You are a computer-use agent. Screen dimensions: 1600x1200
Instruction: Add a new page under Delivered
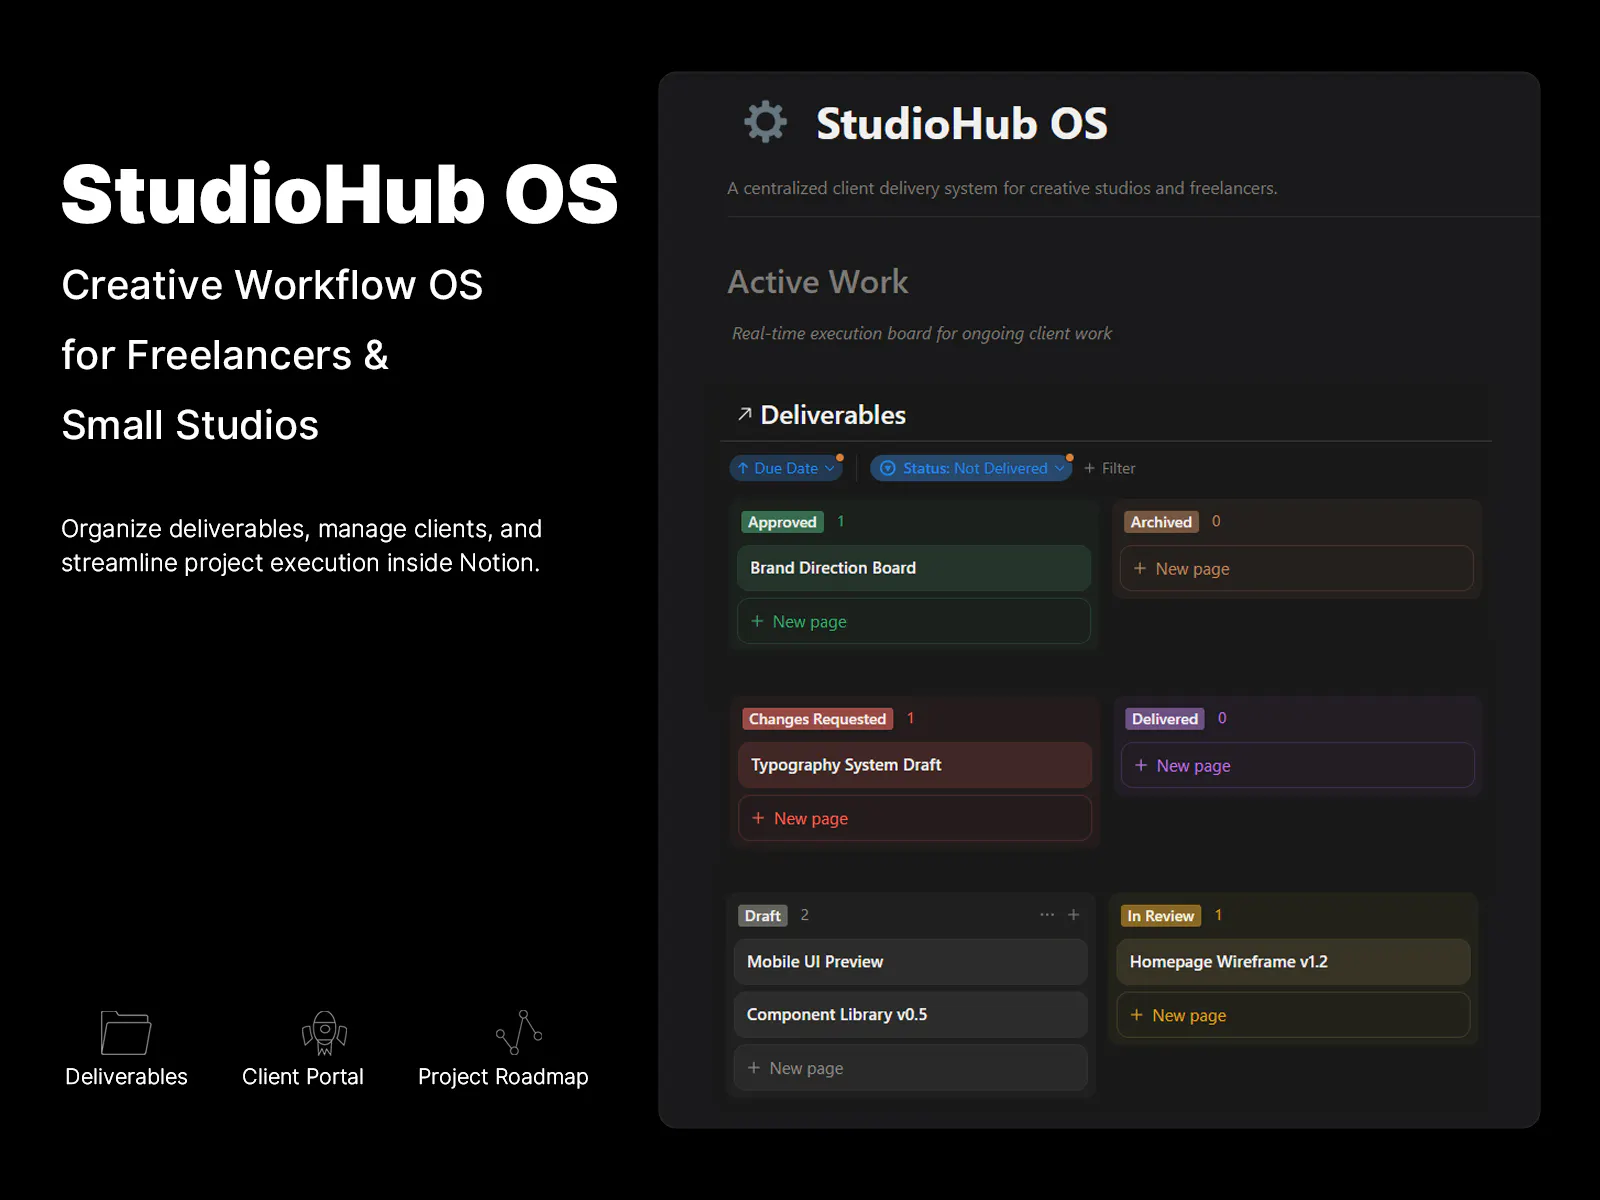[1298, 765]
